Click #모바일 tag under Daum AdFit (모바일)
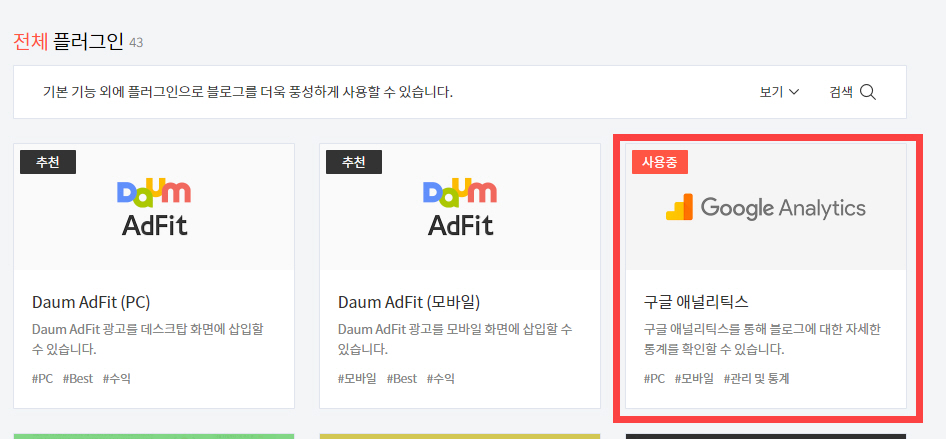The image size is (946, 439). point(357,379)
